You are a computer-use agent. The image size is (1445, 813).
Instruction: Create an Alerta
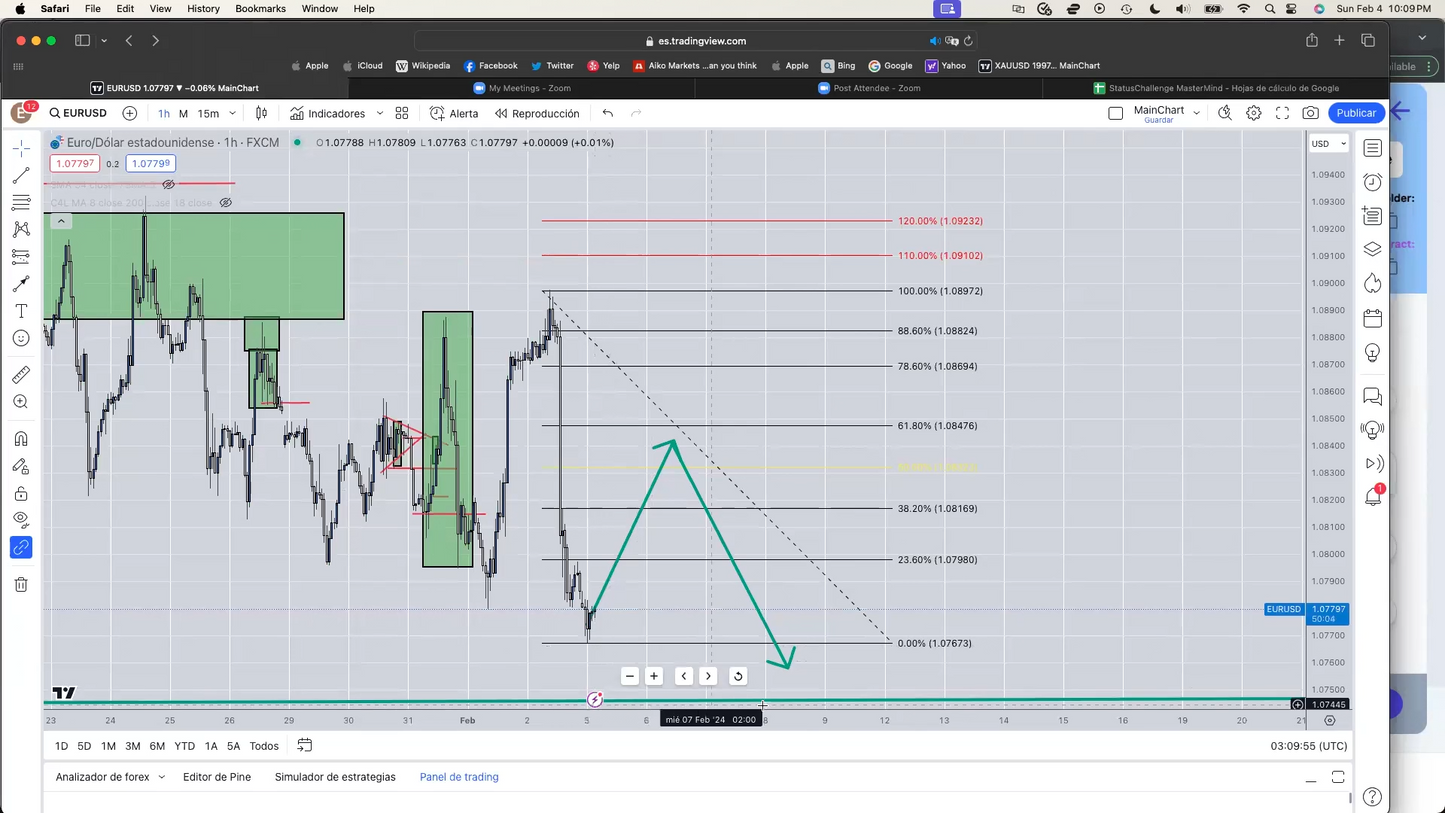[x=454, y=113]
